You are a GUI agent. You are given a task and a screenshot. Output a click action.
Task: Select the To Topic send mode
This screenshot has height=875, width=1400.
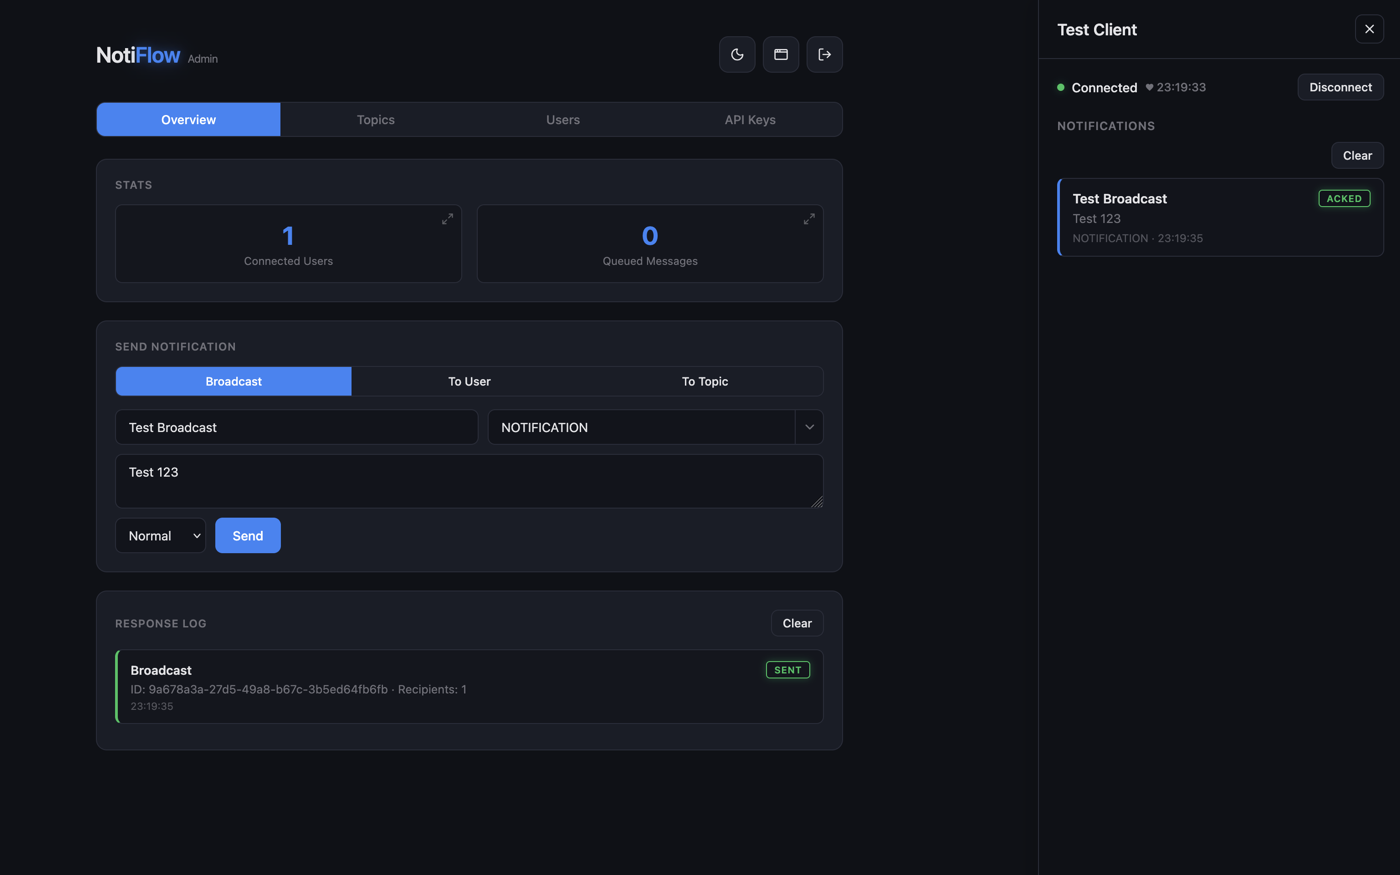[705, 381]
